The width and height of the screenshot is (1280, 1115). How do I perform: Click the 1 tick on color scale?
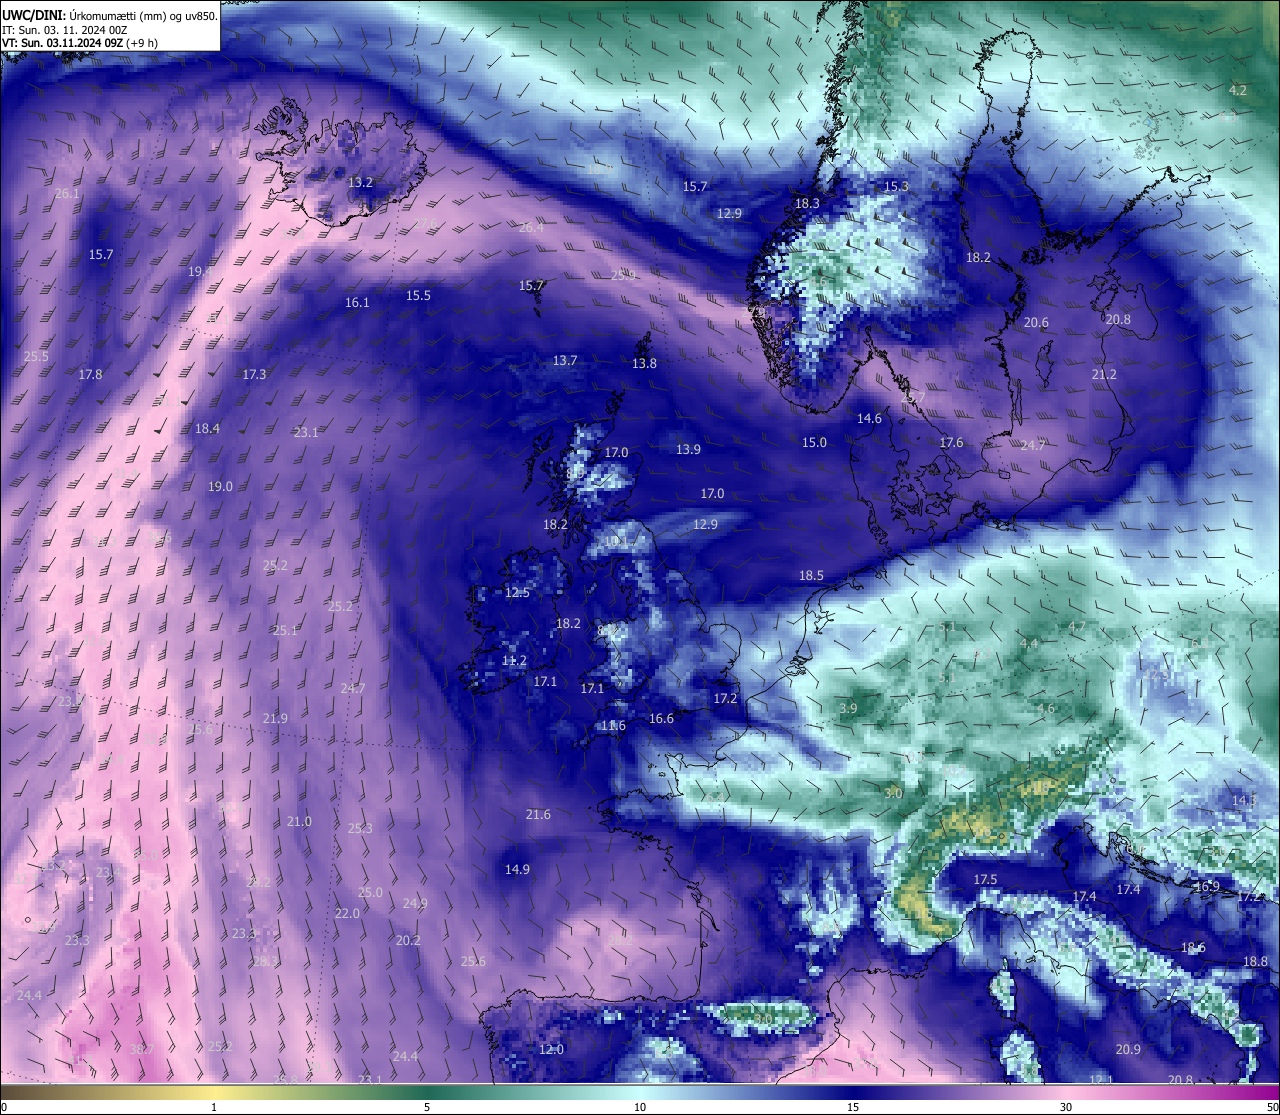click(214, 1107)
